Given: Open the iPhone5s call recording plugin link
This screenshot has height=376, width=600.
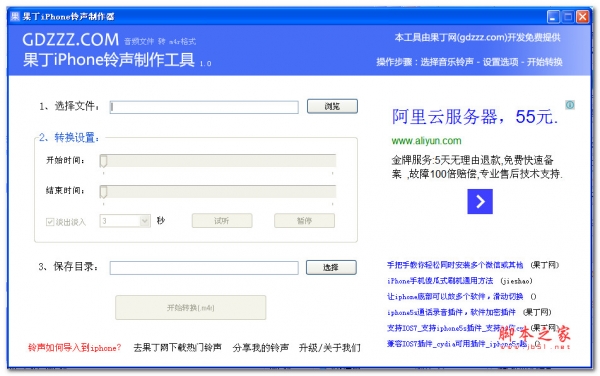Looking at the screenshot, I should click(451, 312).
